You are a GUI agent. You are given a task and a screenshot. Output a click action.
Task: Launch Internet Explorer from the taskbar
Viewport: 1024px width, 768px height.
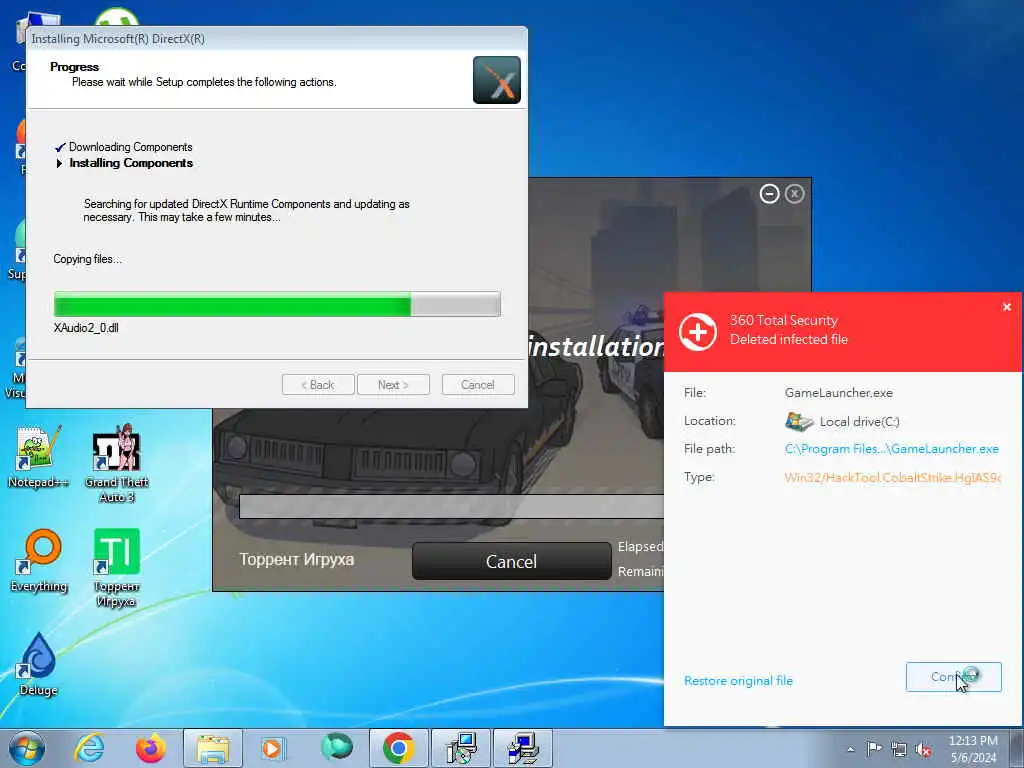(x=89, y=748)
